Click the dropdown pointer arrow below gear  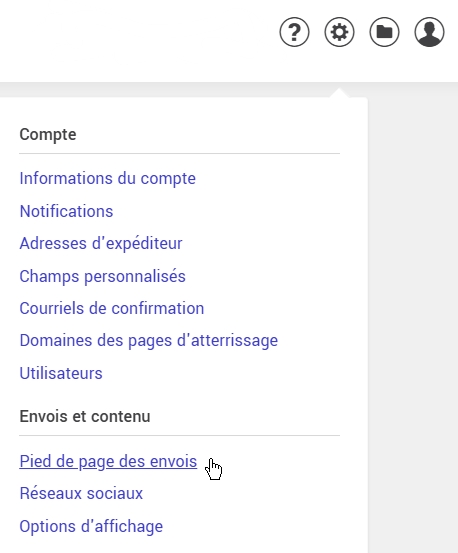point(339,93)
